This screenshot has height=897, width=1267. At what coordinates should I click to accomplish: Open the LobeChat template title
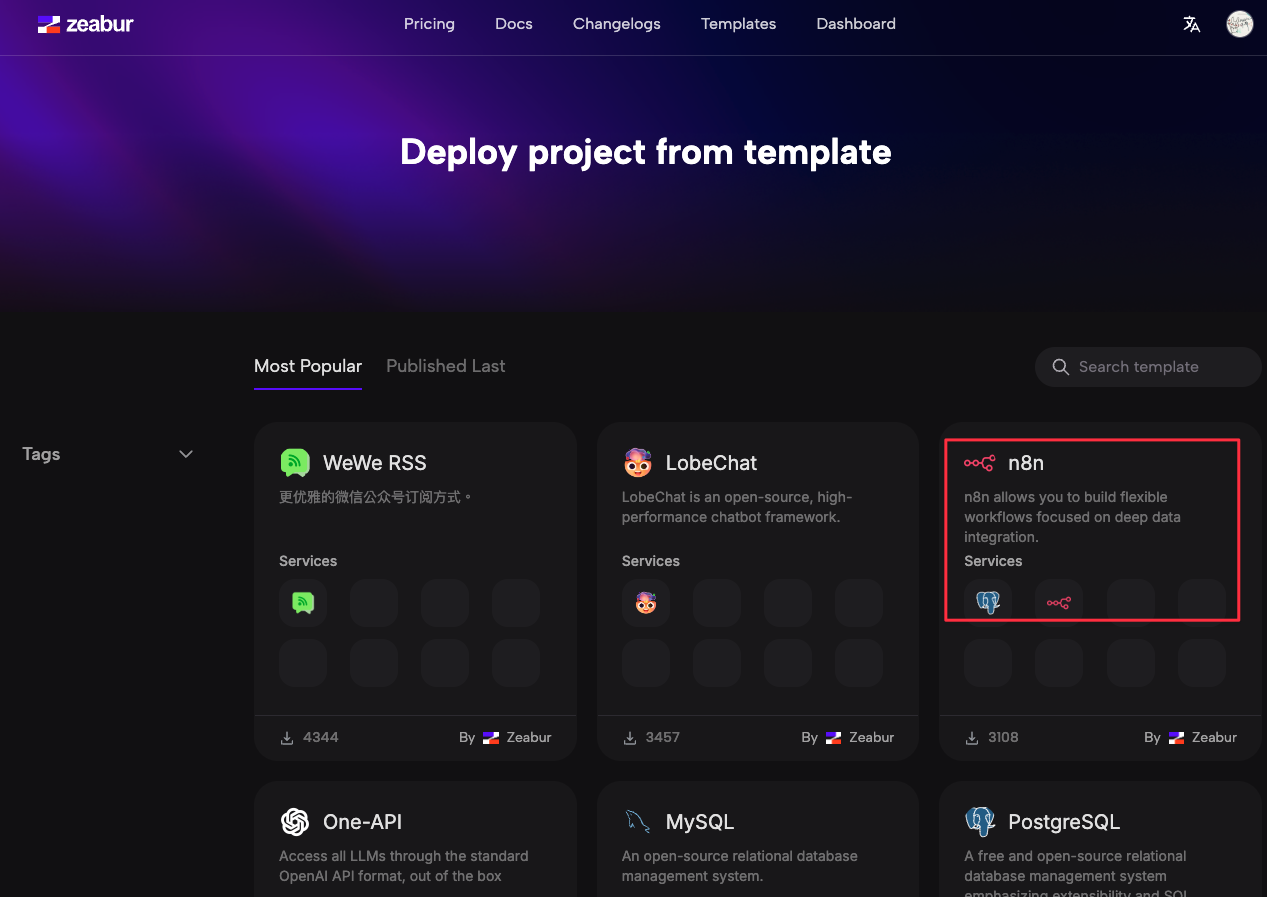coord(711,463)
